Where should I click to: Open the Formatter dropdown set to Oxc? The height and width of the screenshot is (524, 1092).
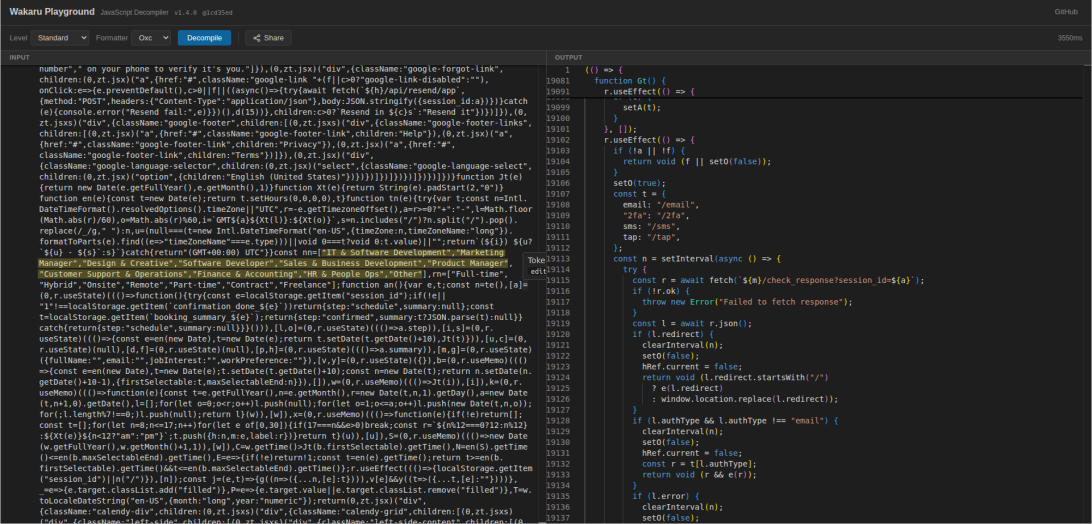(x=151, y=38)
